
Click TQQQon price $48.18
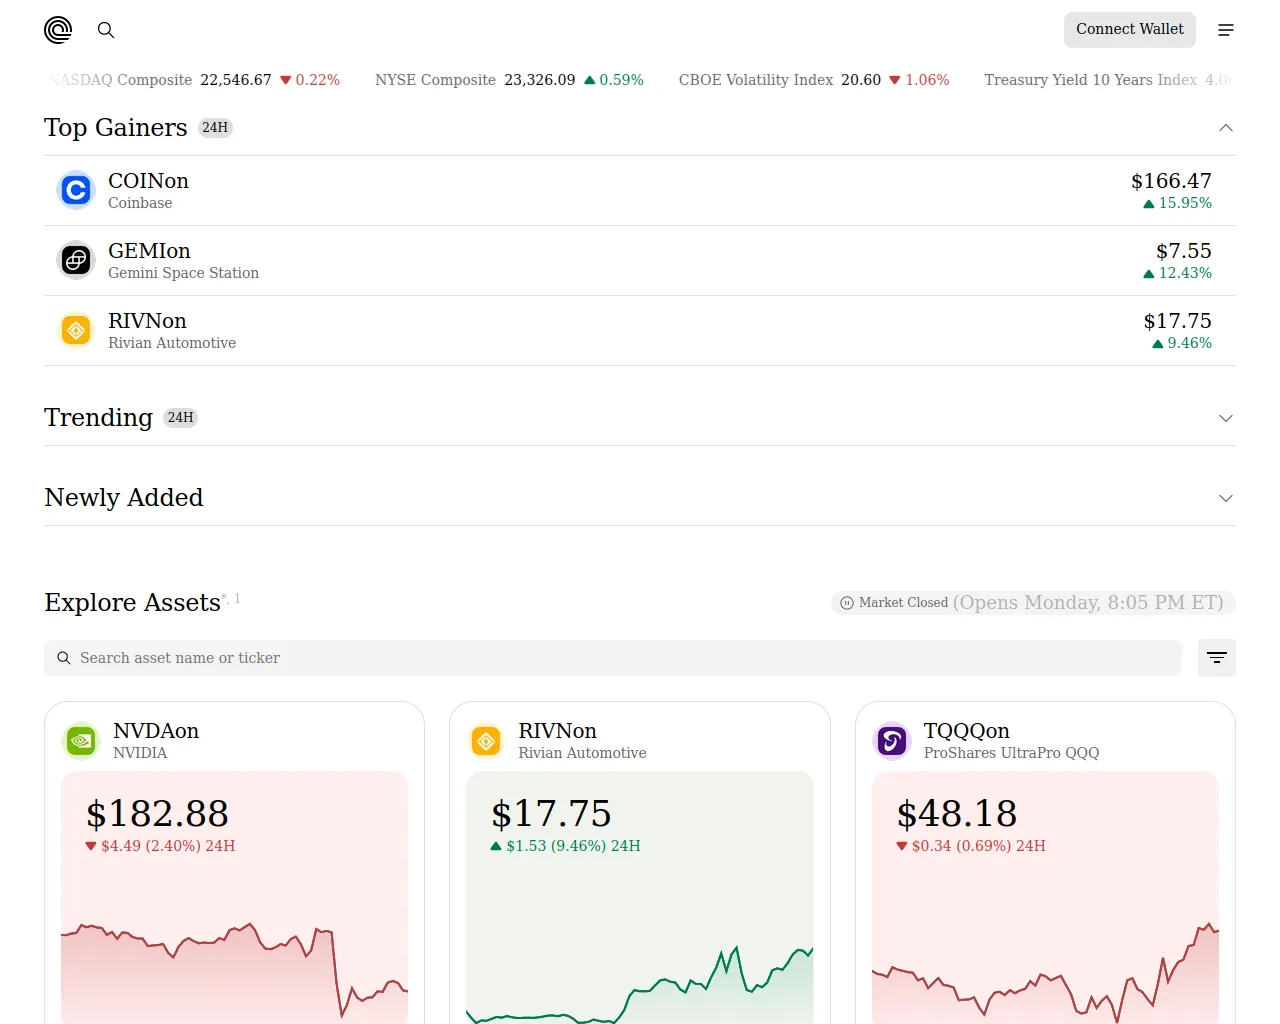tap(957, 814)
